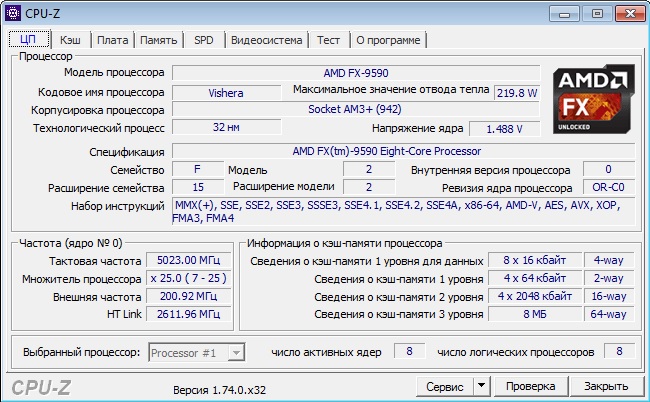Viewport: 650px width, 402px height.
Task: Click the 4-way associativity value
Action: tap(609, 260)
